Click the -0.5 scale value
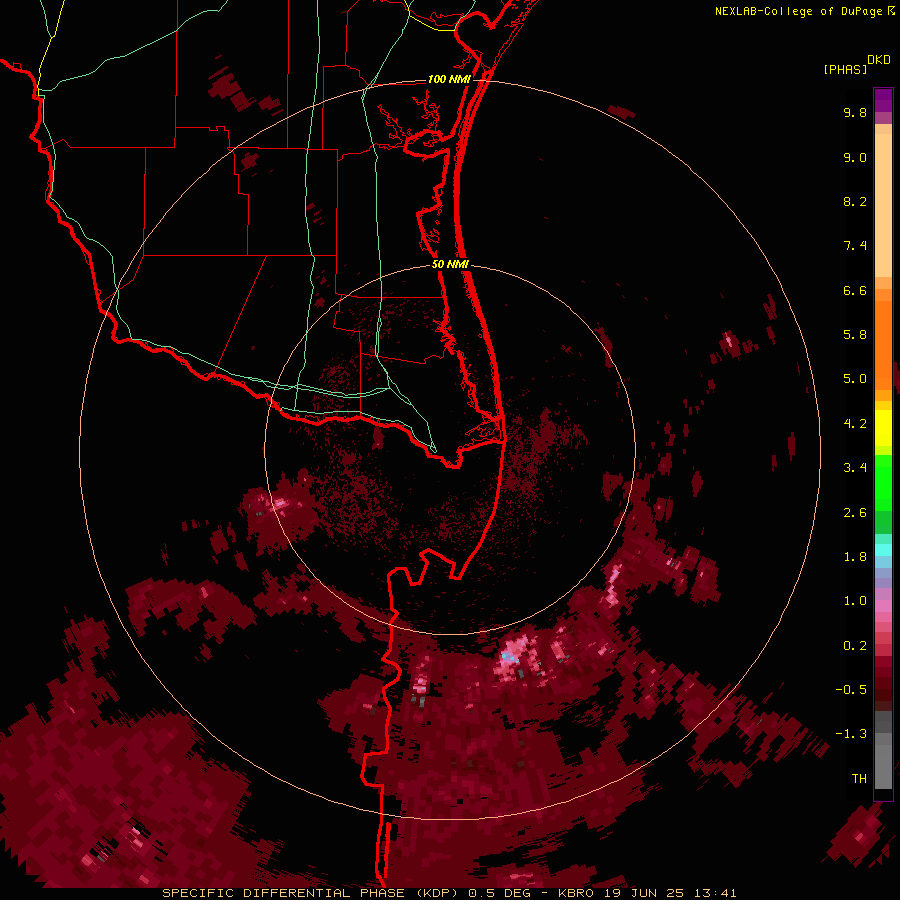This screenshot has width=900, height=900. pos(851,690)
